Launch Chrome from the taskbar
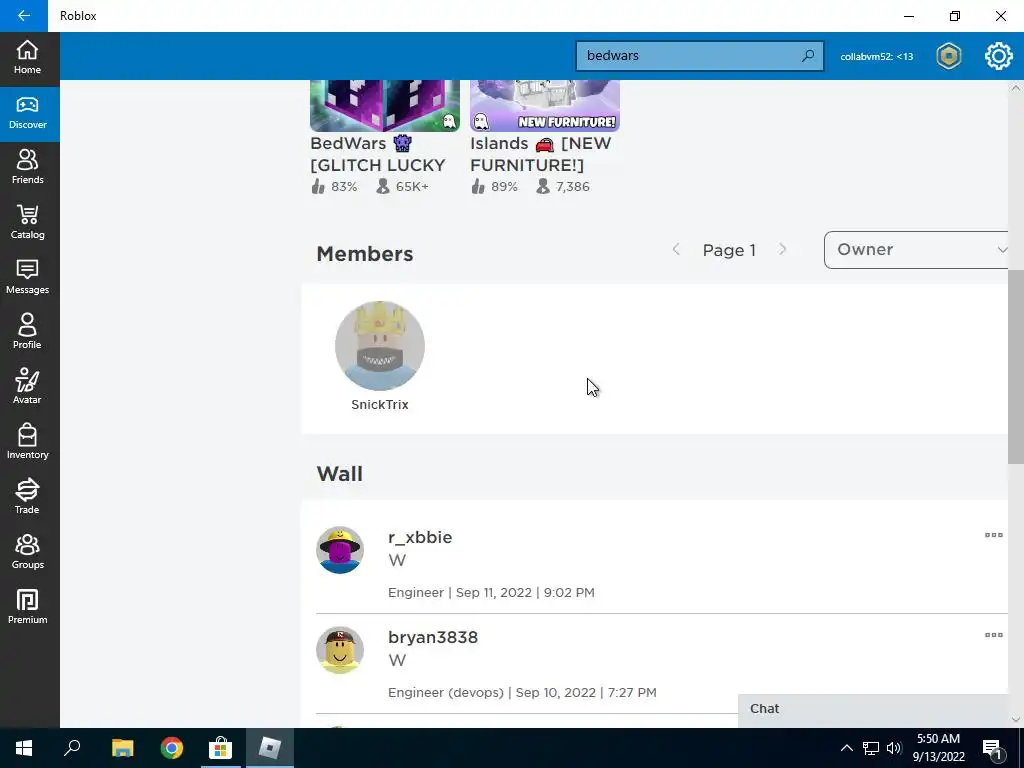Screen dimensions: 1024x768 point(172,748)
